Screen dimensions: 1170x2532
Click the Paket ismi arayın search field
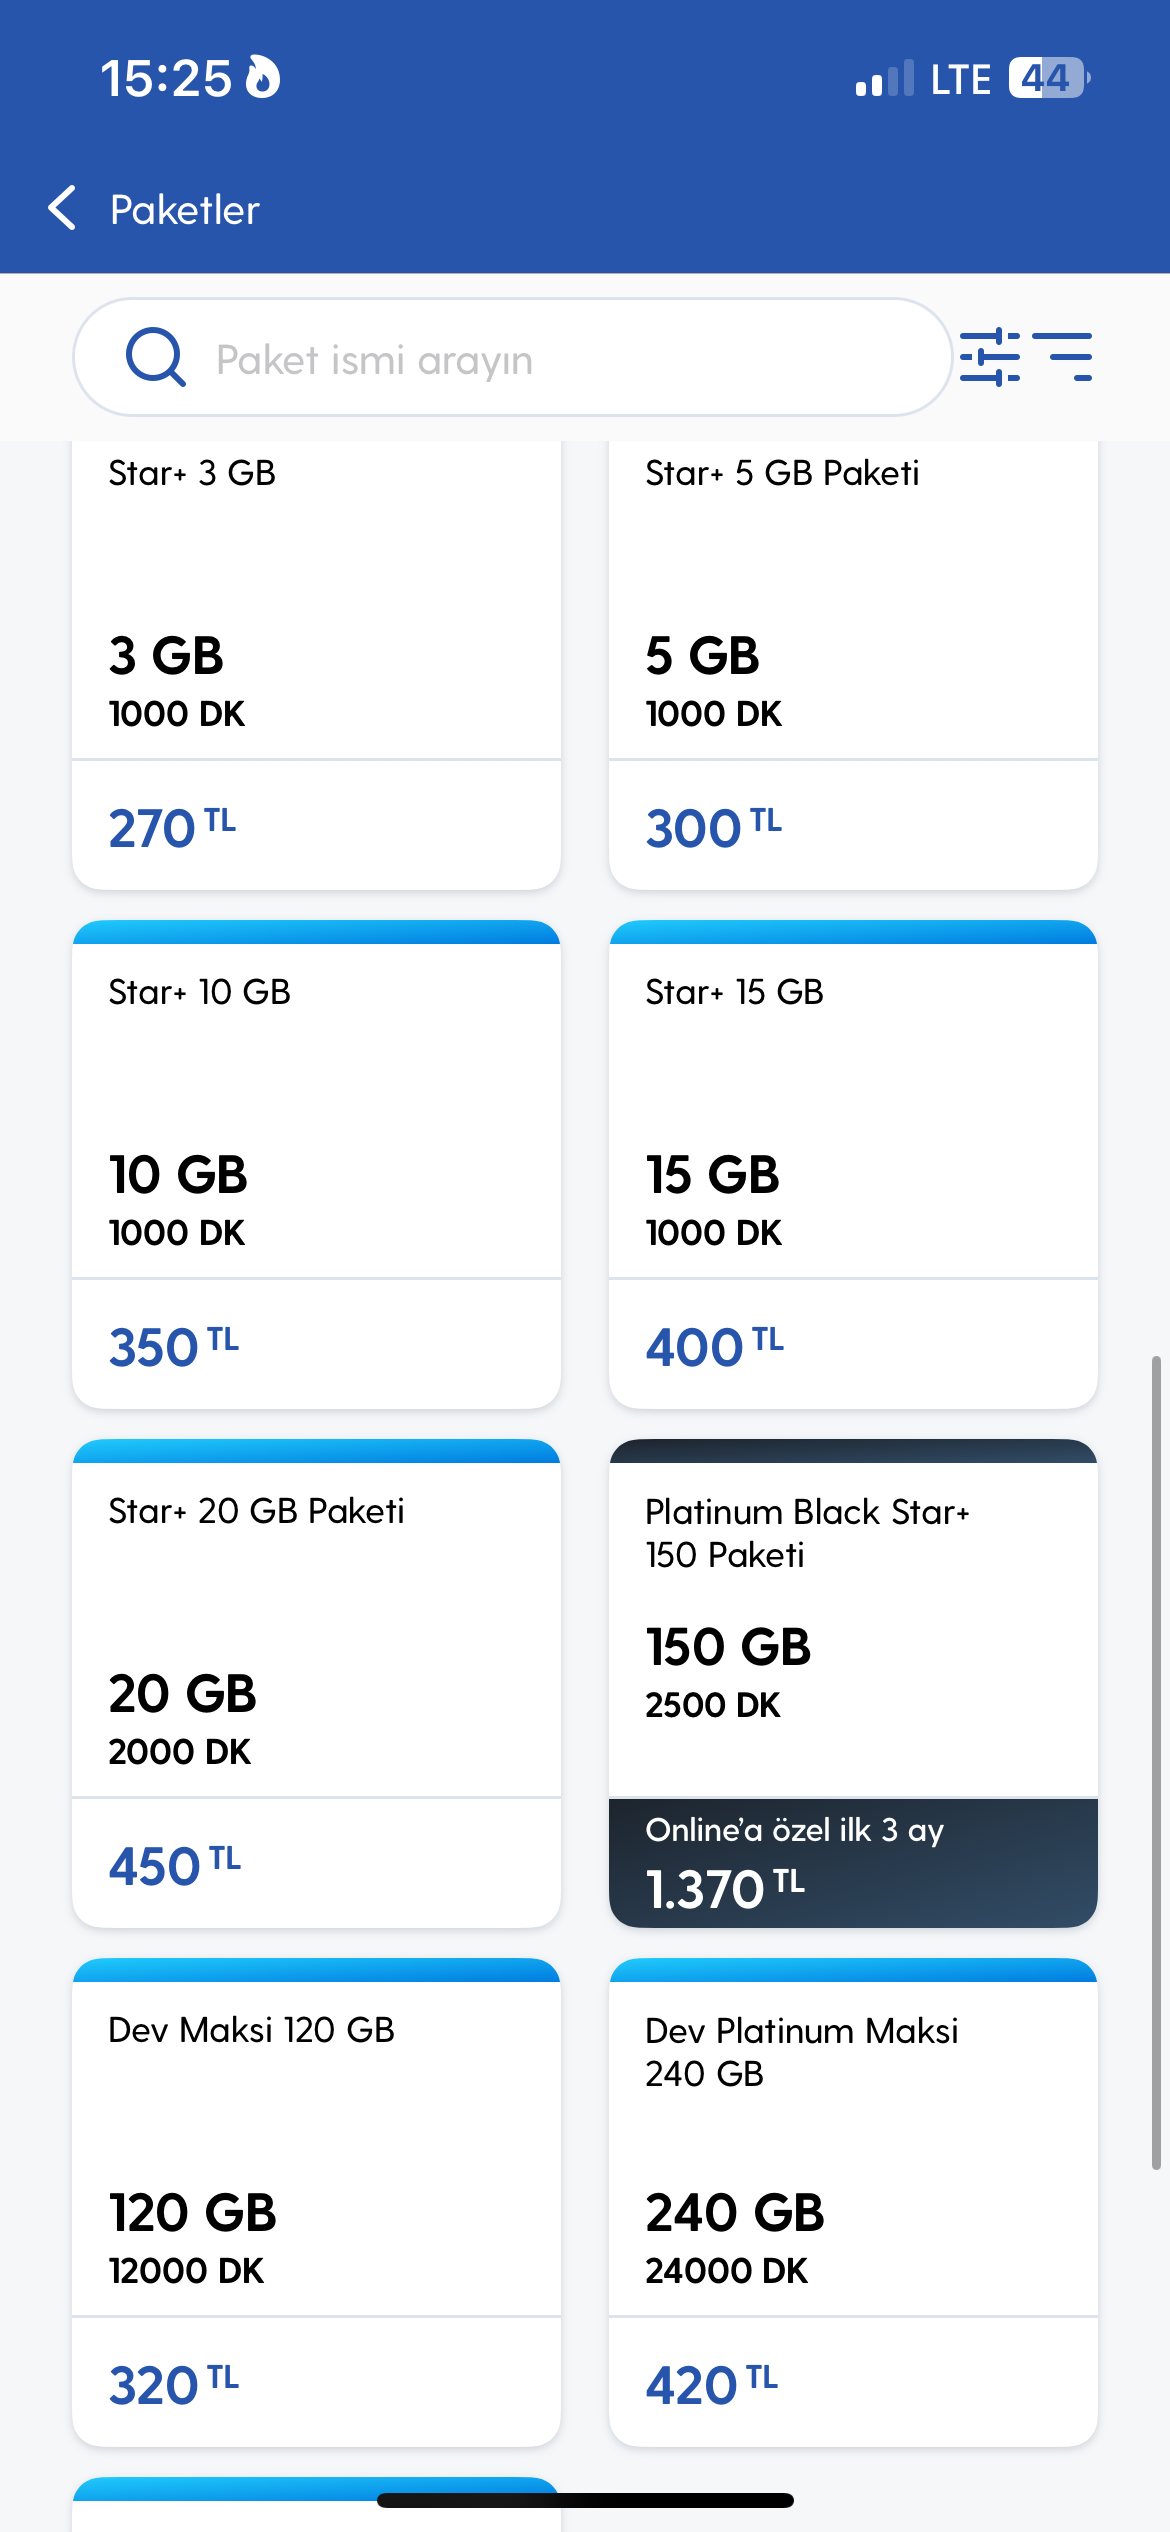tap(512, 357)
